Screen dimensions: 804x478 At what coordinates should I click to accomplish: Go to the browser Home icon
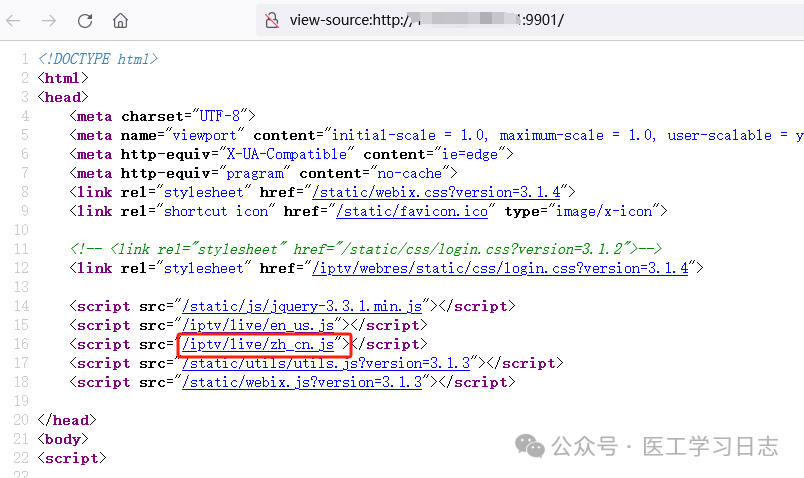pos(120,21)
